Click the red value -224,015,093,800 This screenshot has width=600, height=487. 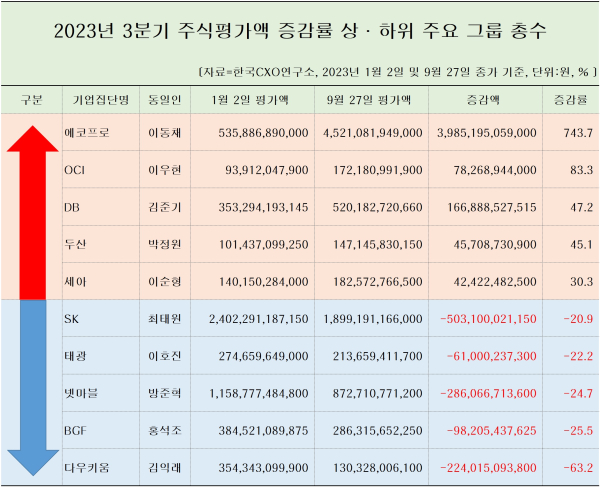[x=488, y=468]
